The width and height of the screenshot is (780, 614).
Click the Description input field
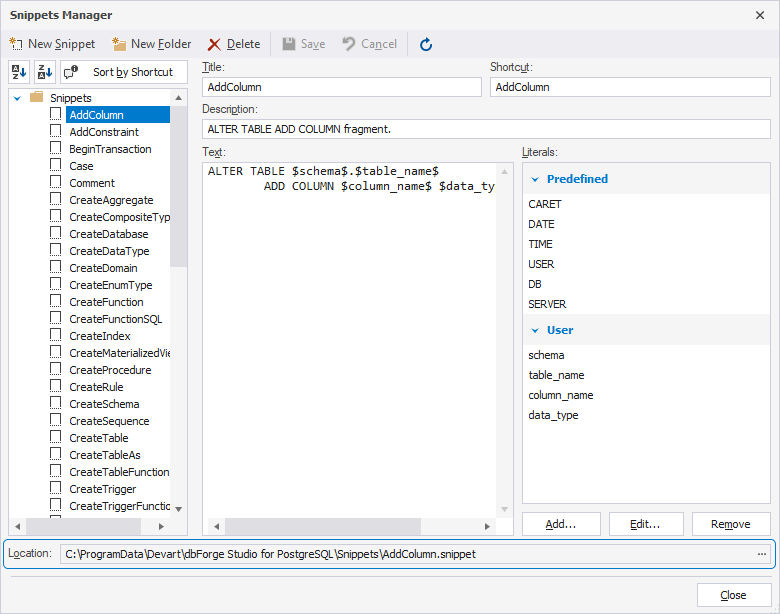[486, 129]
